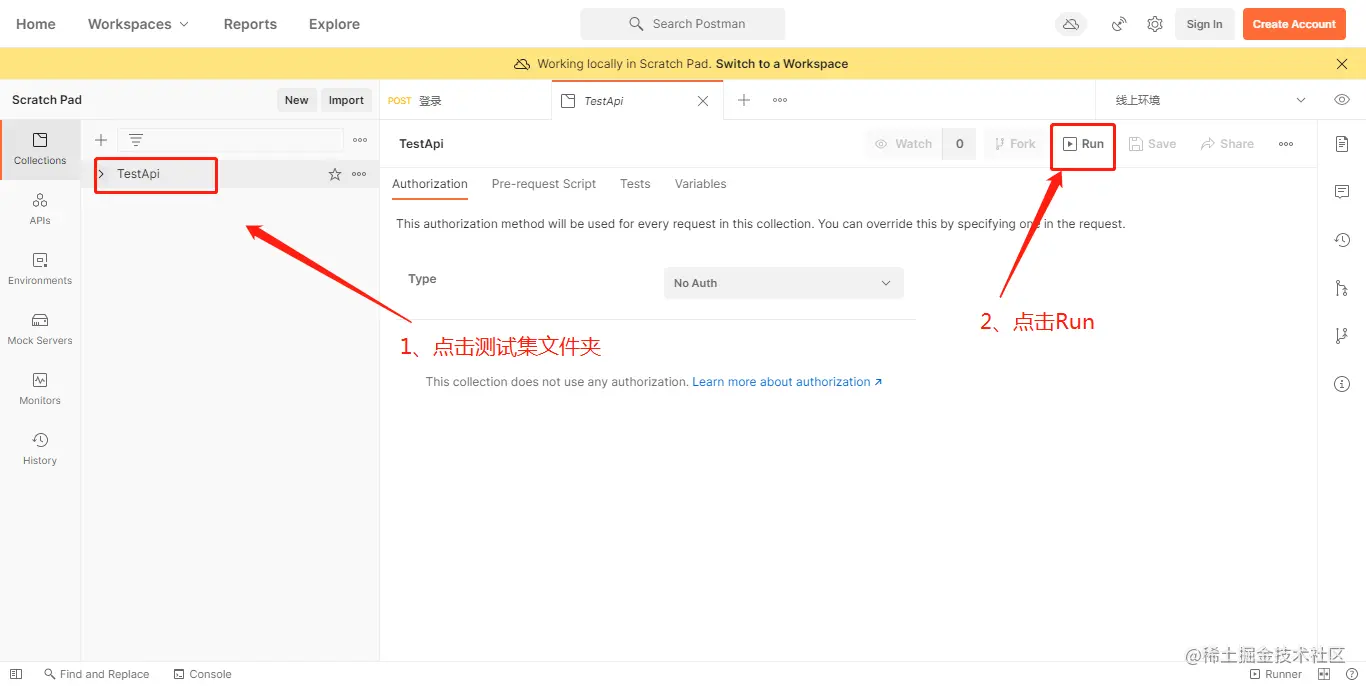The height and width of the screenshot is (686, 1366).
Task: Click the Search Postman field
Action: 683,24
